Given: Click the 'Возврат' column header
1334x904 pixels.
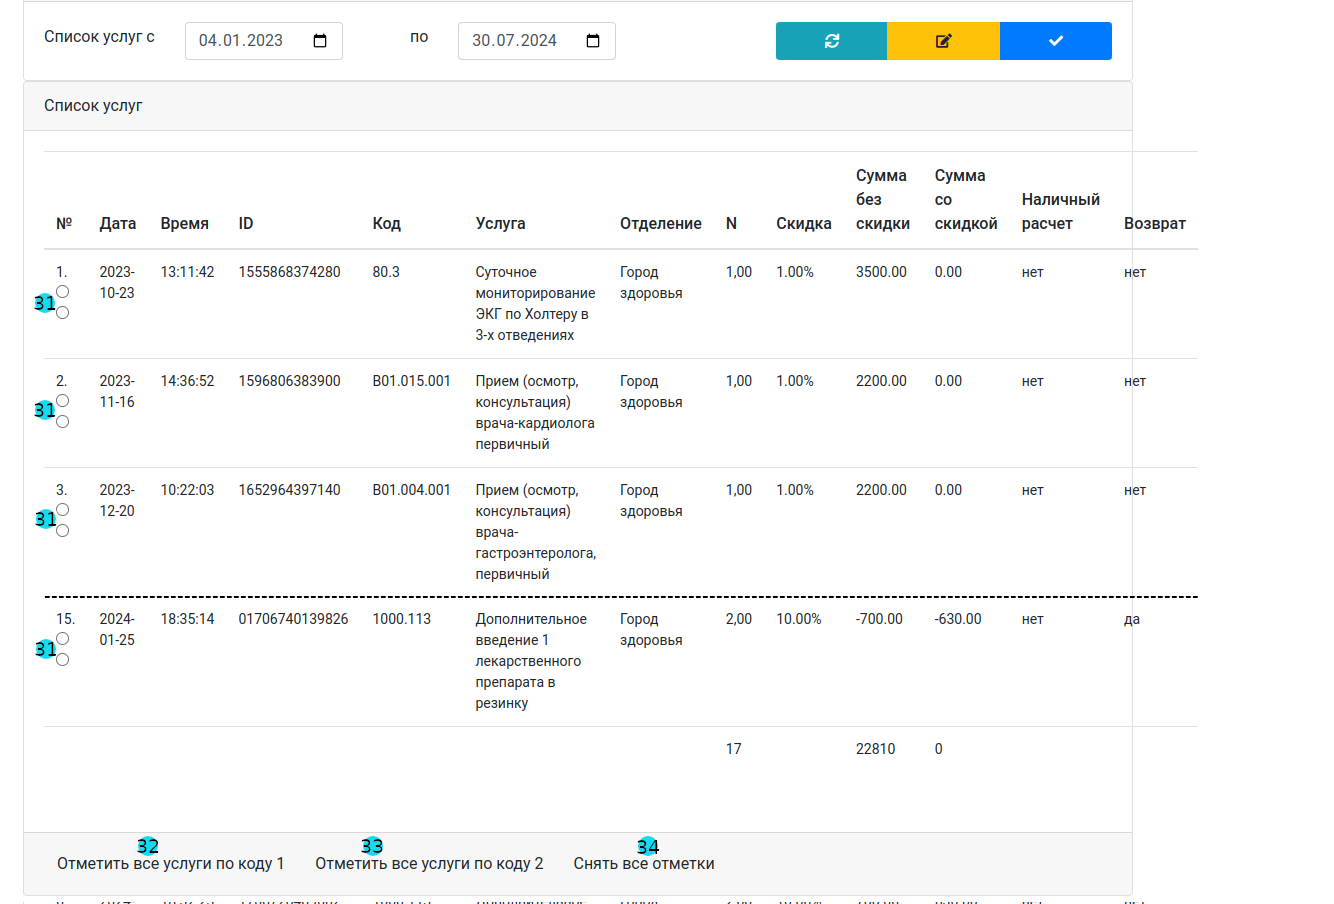Looking at the screenshot, I should coord(1154,224).
